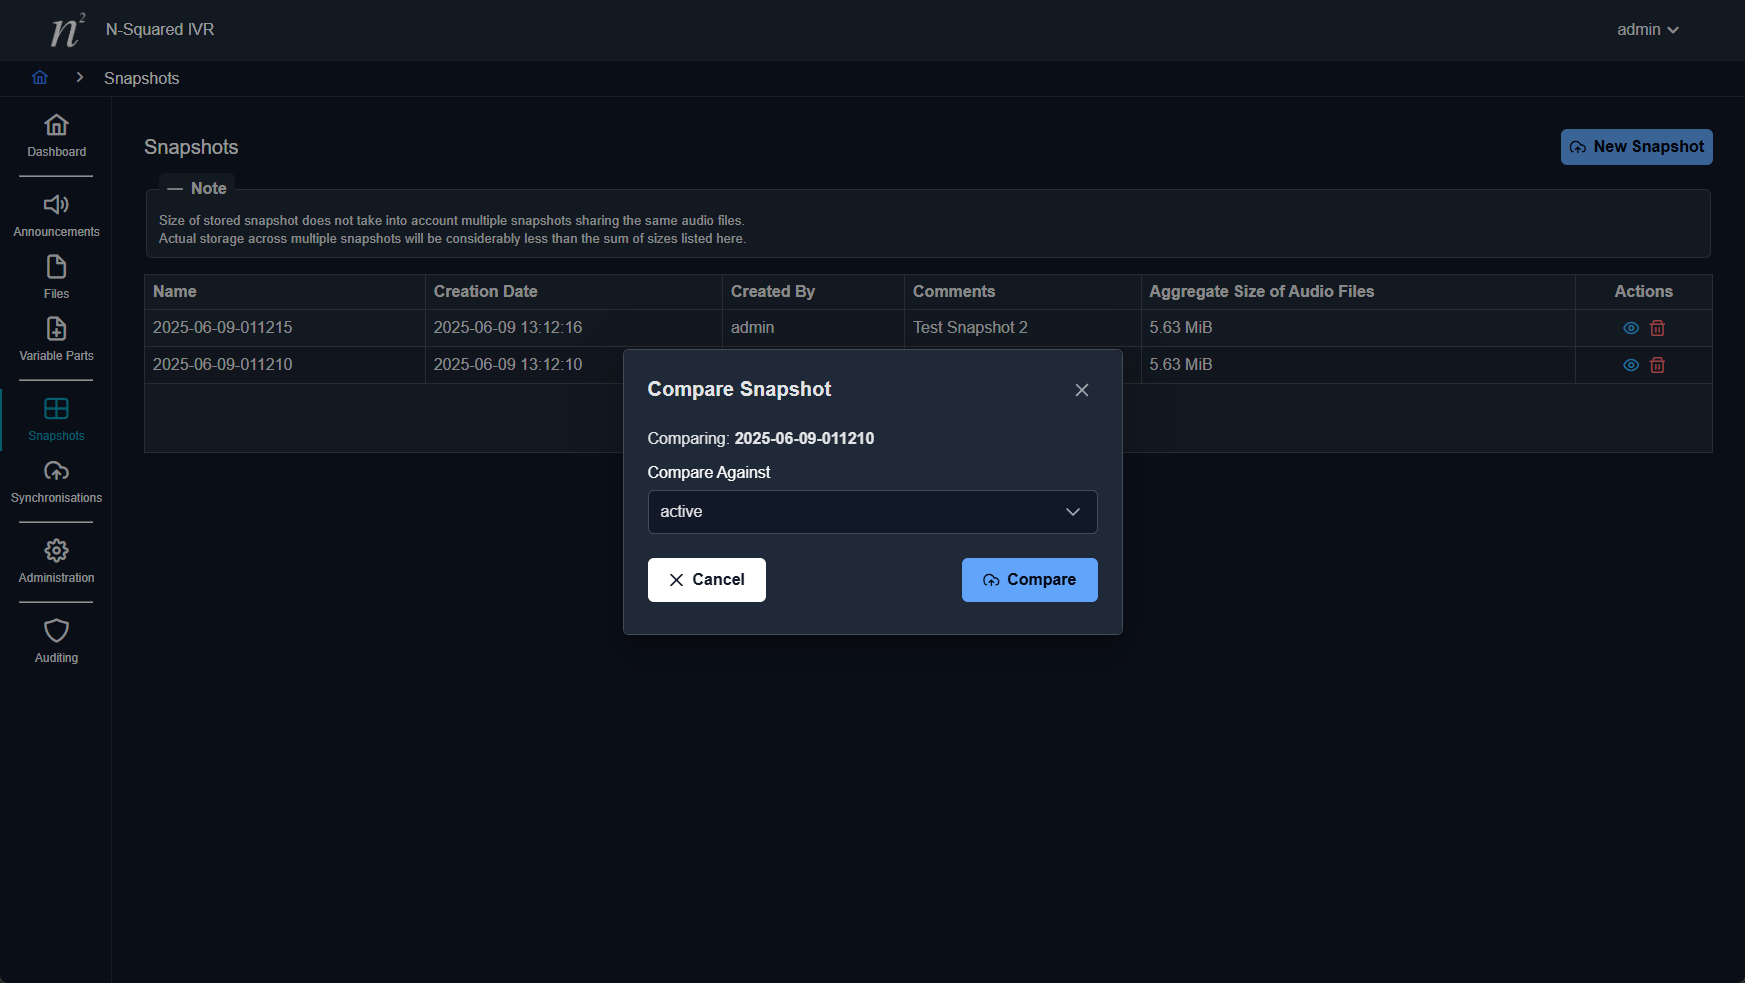Screen dimensions: 1745x983
Task: Create a New Snapshot
Action: (x=1636, y=147)
